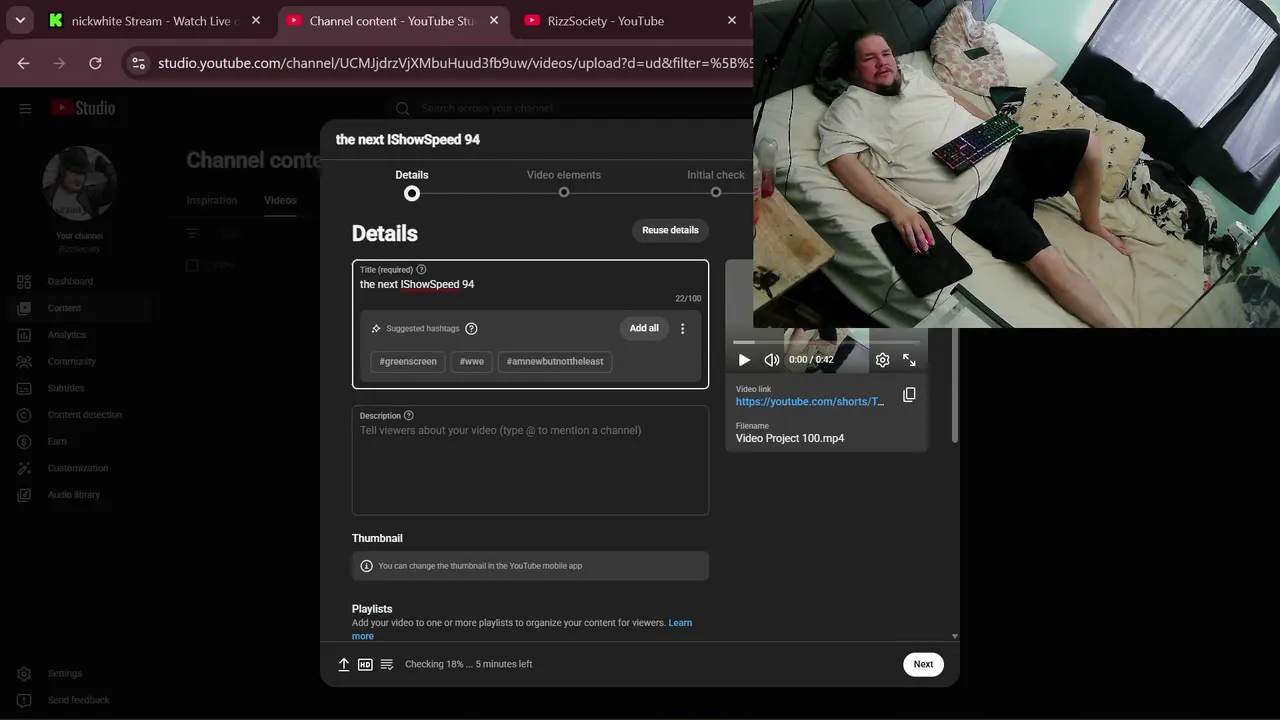Go back with browser back arrow
The width and height of the screenshot is (1280, 720).
coord(23,63)
